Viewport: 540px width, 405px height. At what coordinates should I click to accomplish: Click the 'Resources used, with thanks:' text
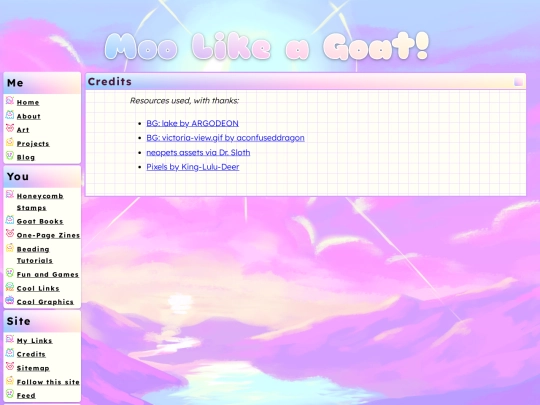[x=185, y=101]
